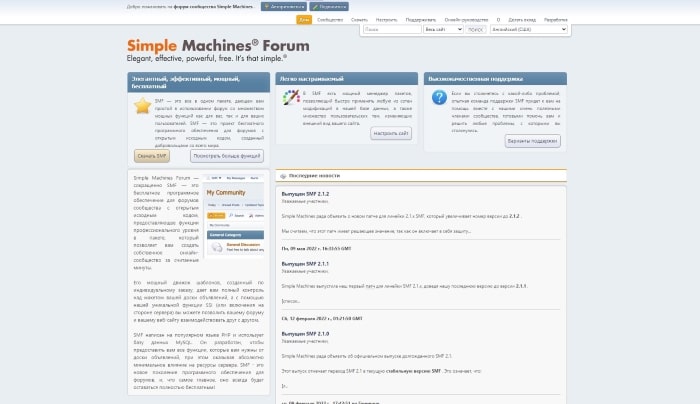Click the Последние новости (Latest news) heading
Viewport: 700px width, 404px height.
pyautogui.click(x=314, y=176)
